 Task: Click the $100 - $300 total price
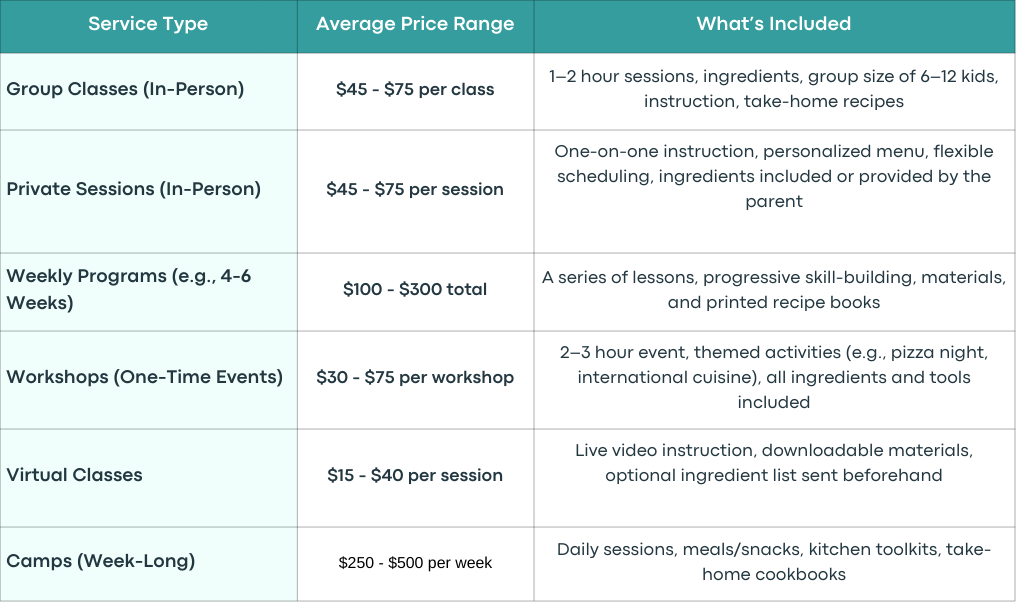click(415, 289)
